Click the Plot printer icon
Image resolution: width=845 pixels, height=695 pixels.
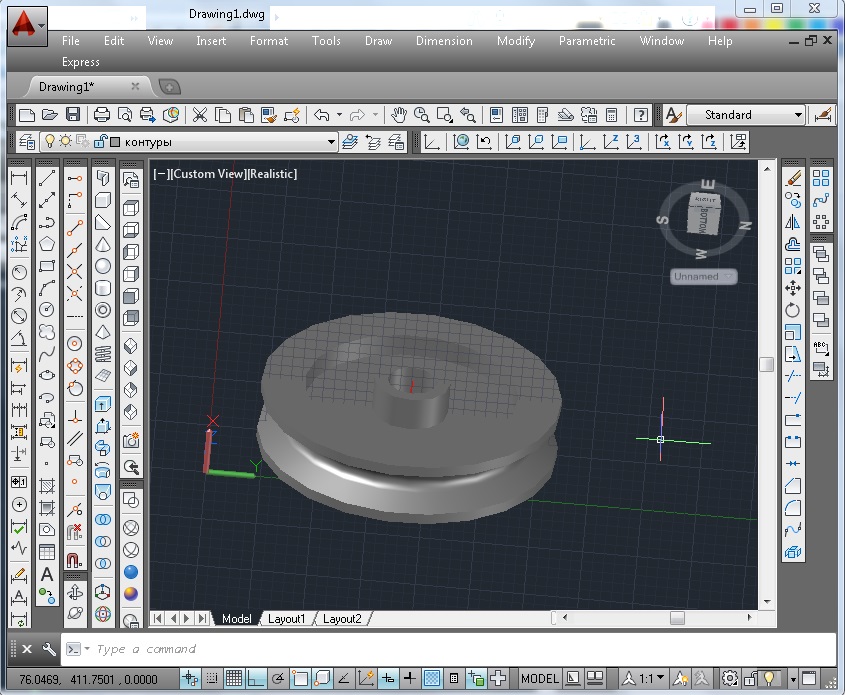(x=101, y=115)
